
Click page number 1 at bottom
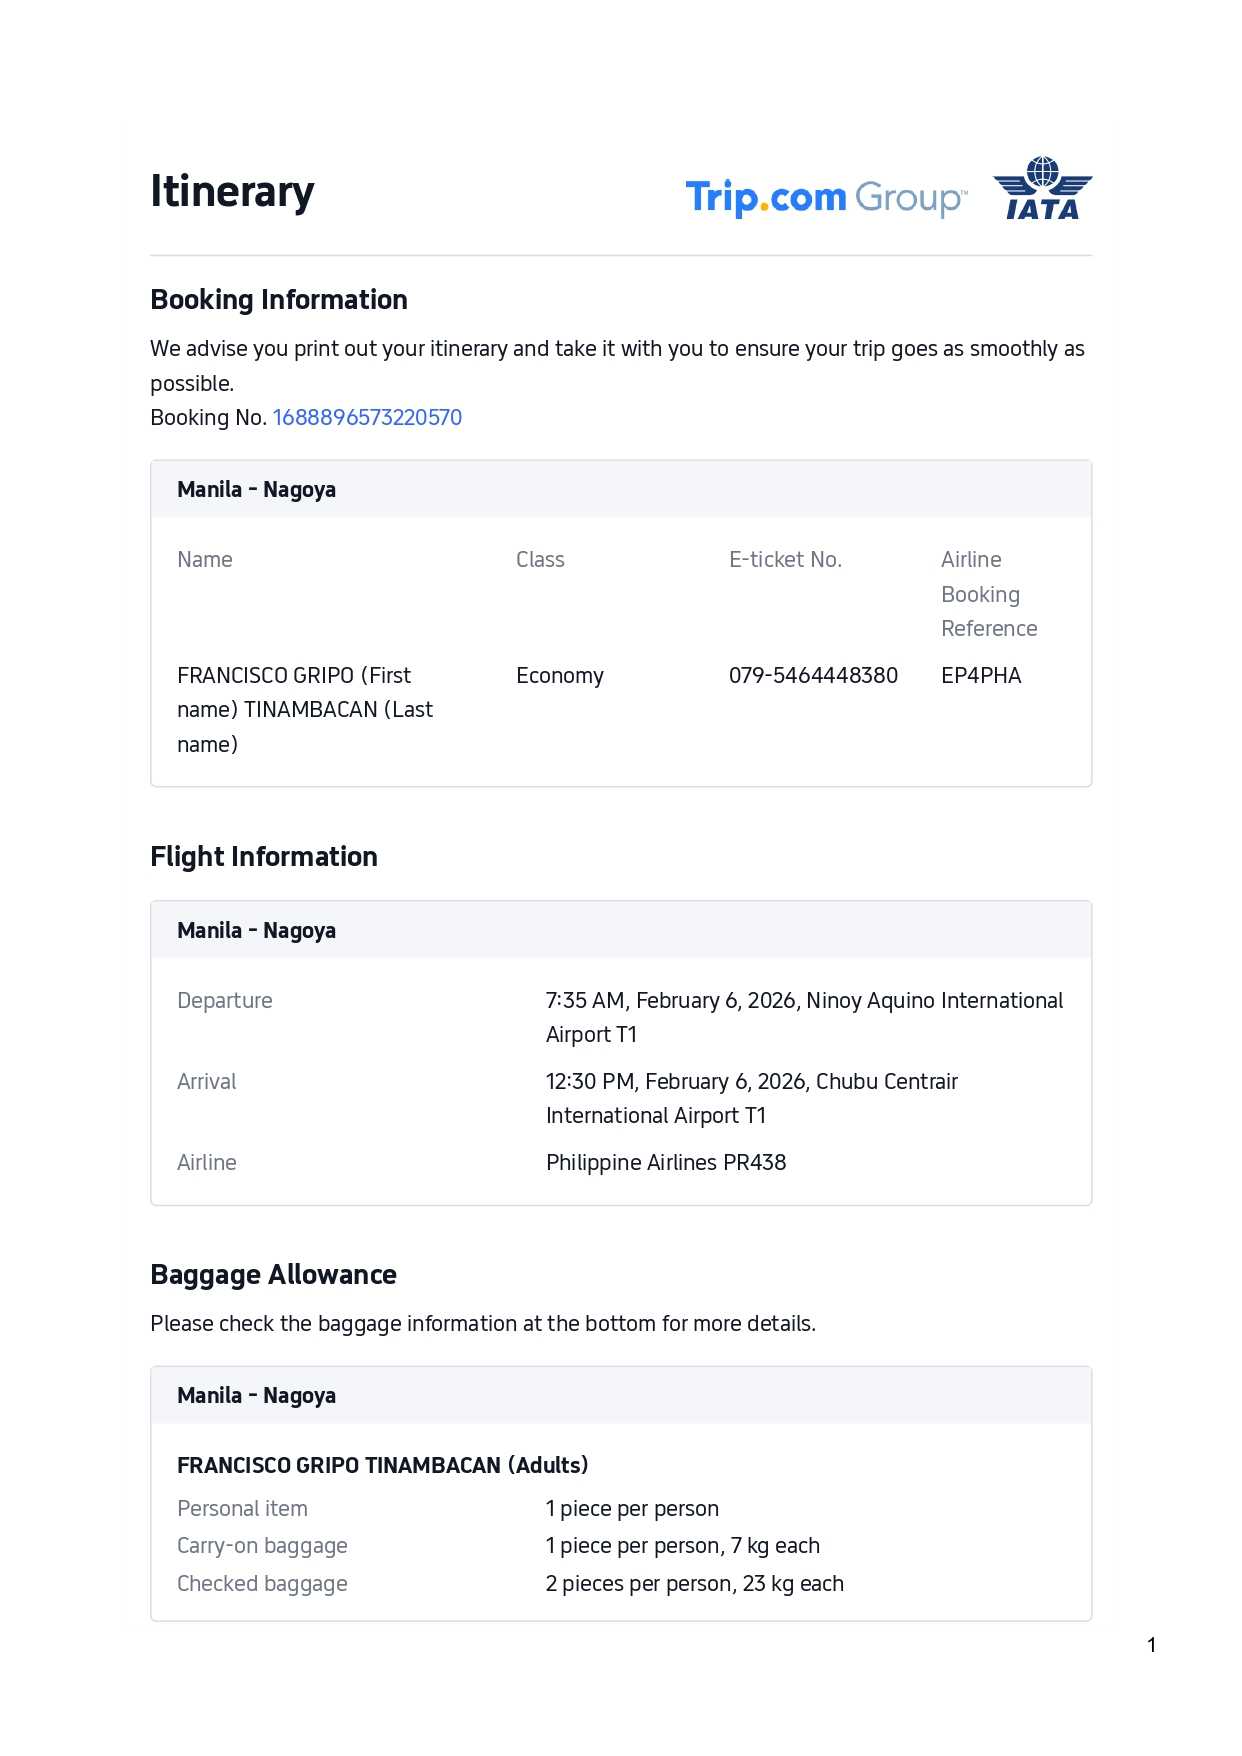1152,1645
